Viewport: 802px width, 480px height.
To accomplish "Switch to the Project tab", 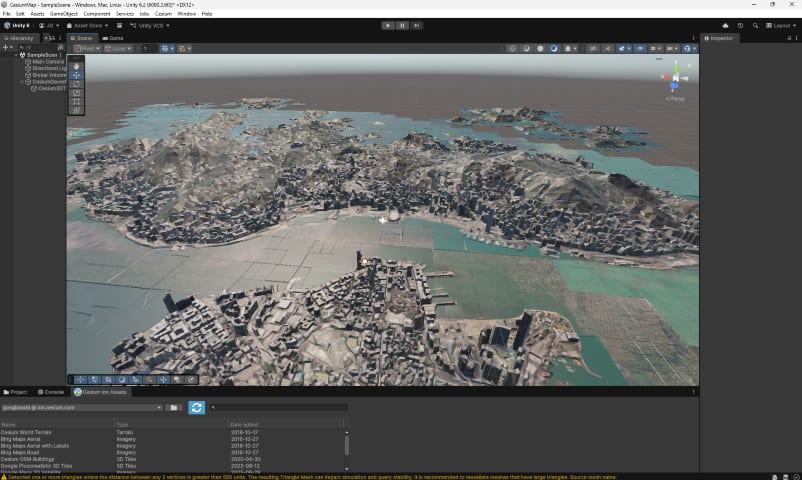I will pyautogui.click(x=15, y=392).
